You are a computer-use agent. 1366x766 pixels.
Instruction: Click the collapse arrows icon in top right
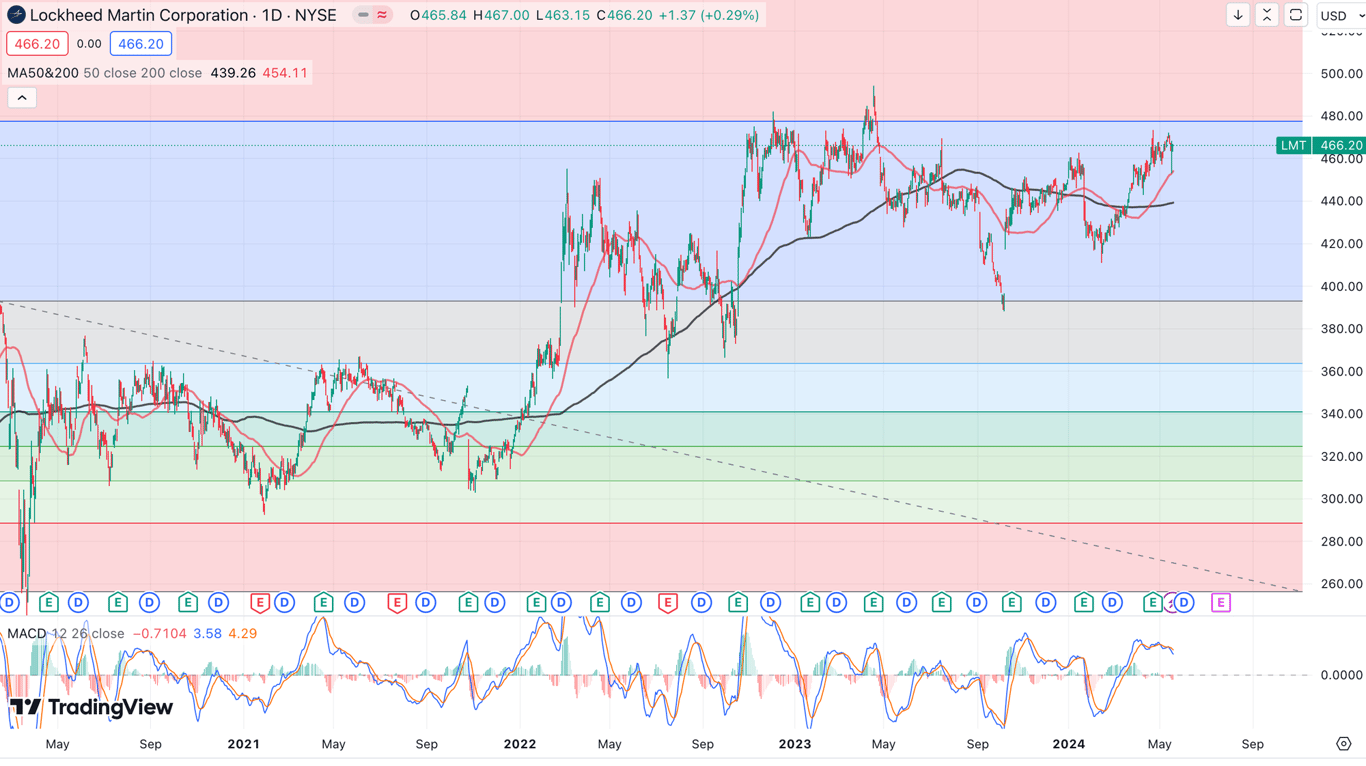click(x=1267, y=15)
